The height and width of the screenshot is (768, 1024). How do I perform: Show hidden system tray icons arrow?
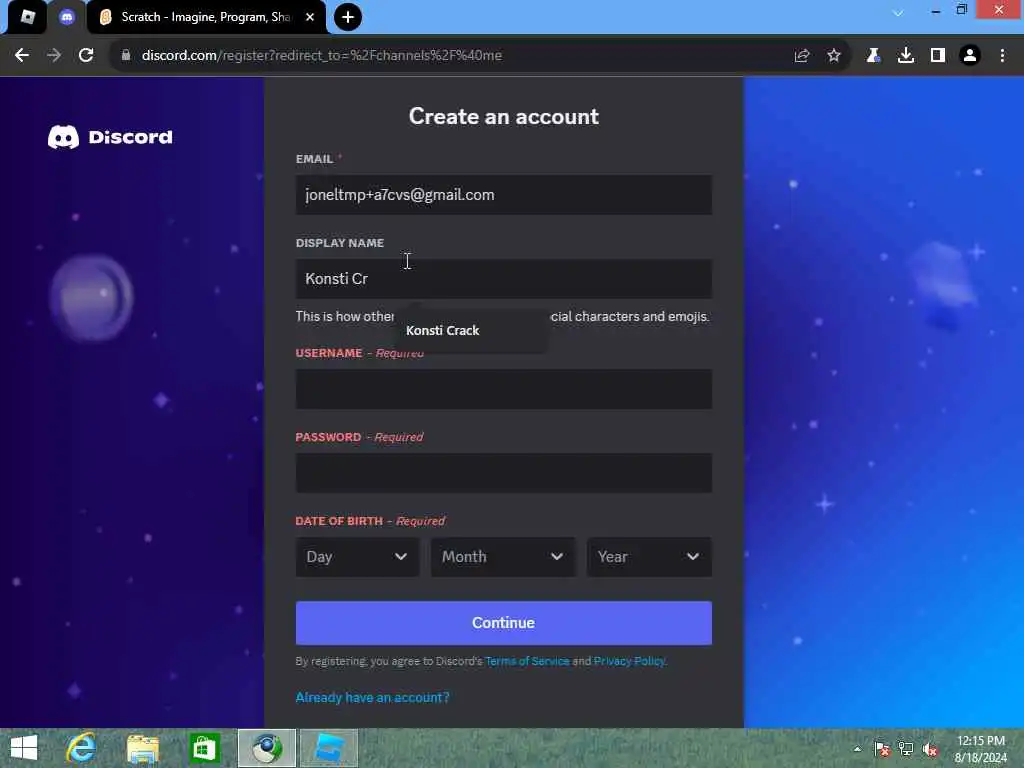[857, 749]
